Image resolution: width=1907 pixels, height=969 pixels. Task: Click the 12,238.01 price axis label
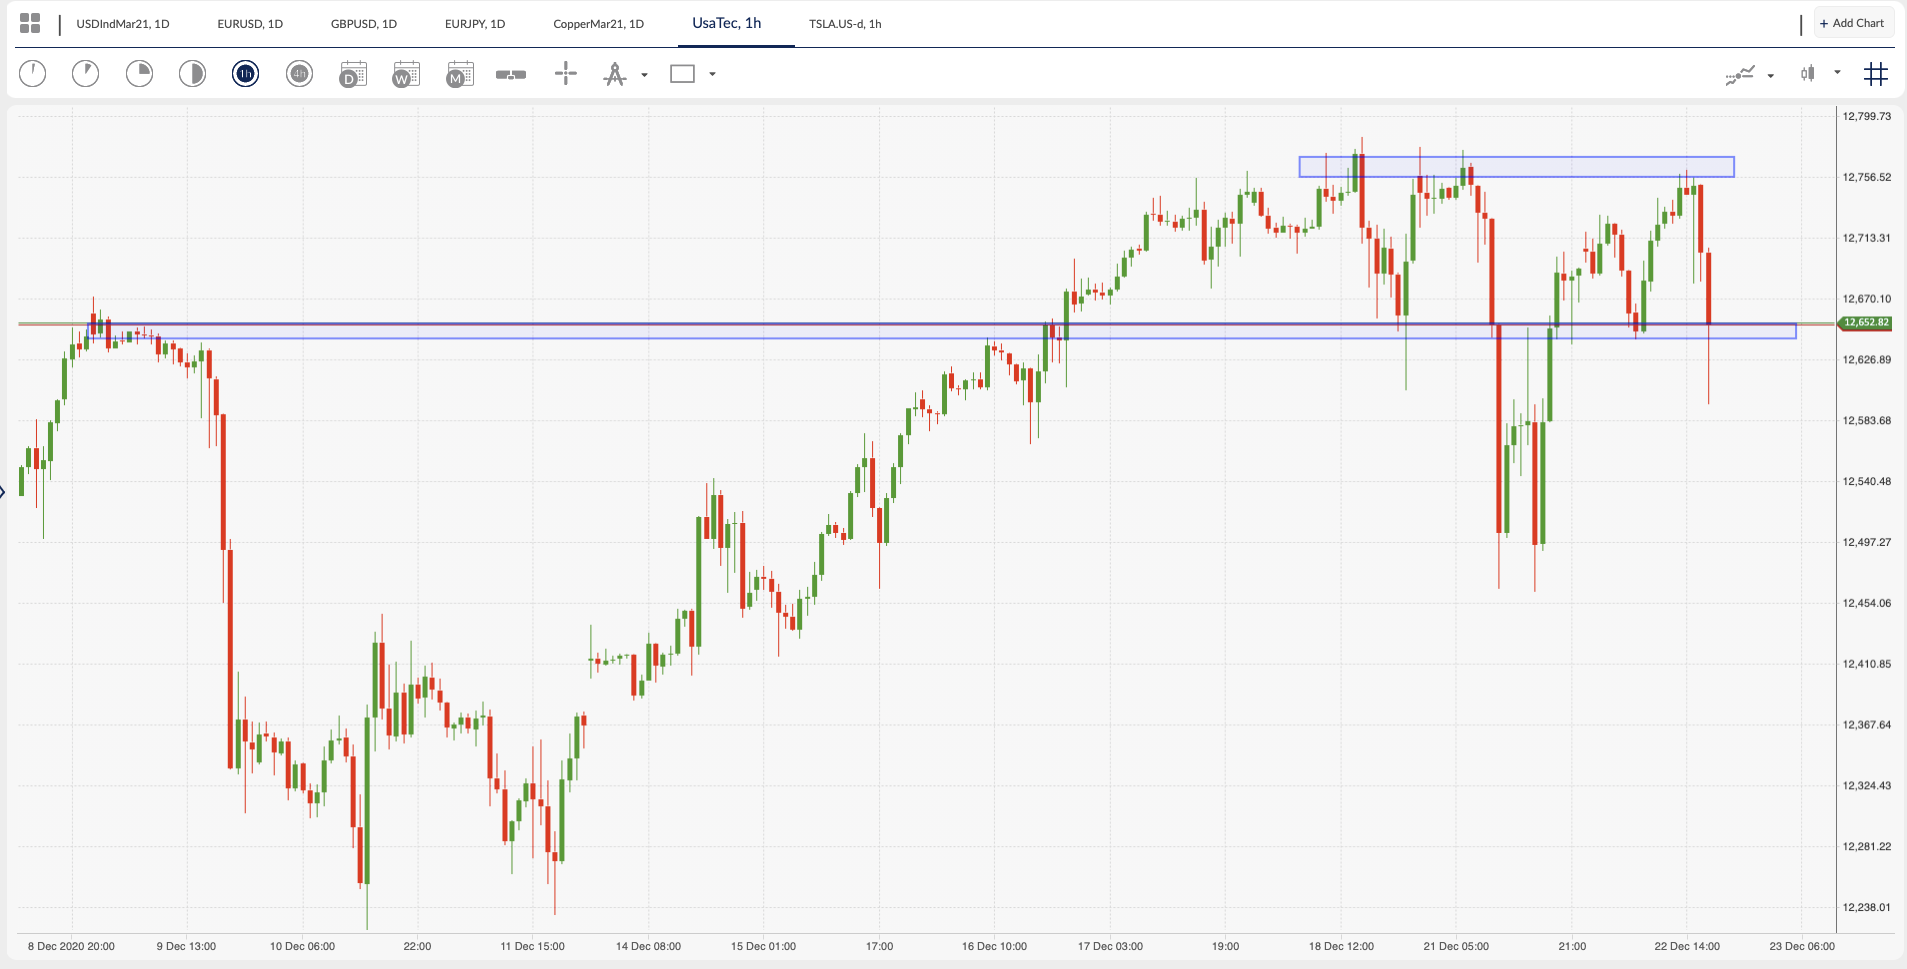1866,907
